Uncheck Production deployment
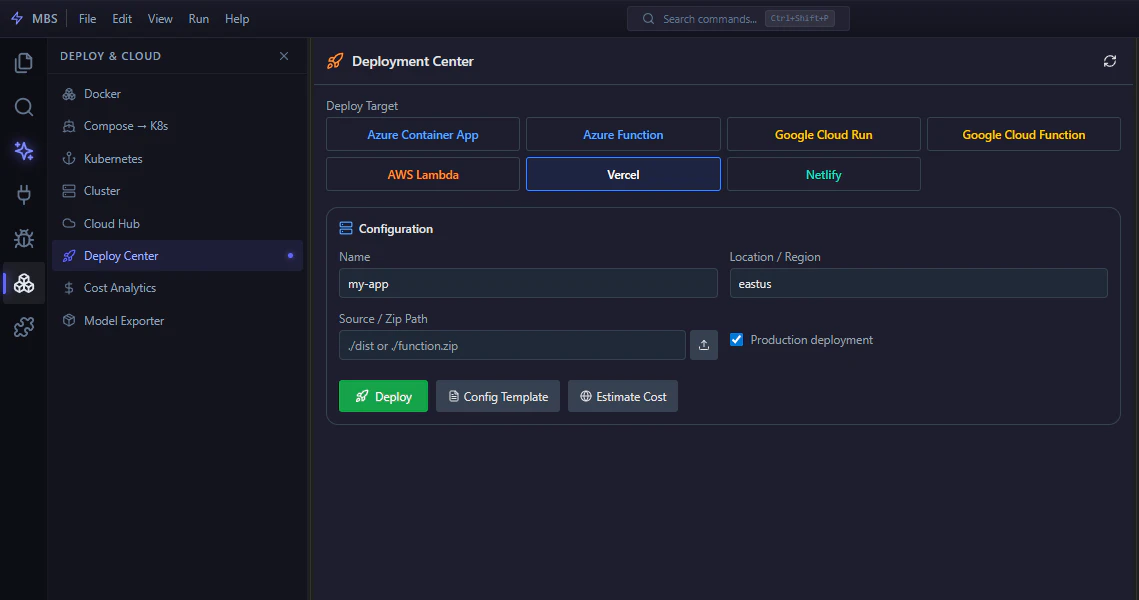Viewport: 1139px width, 600px height. [x=736, y=339]
